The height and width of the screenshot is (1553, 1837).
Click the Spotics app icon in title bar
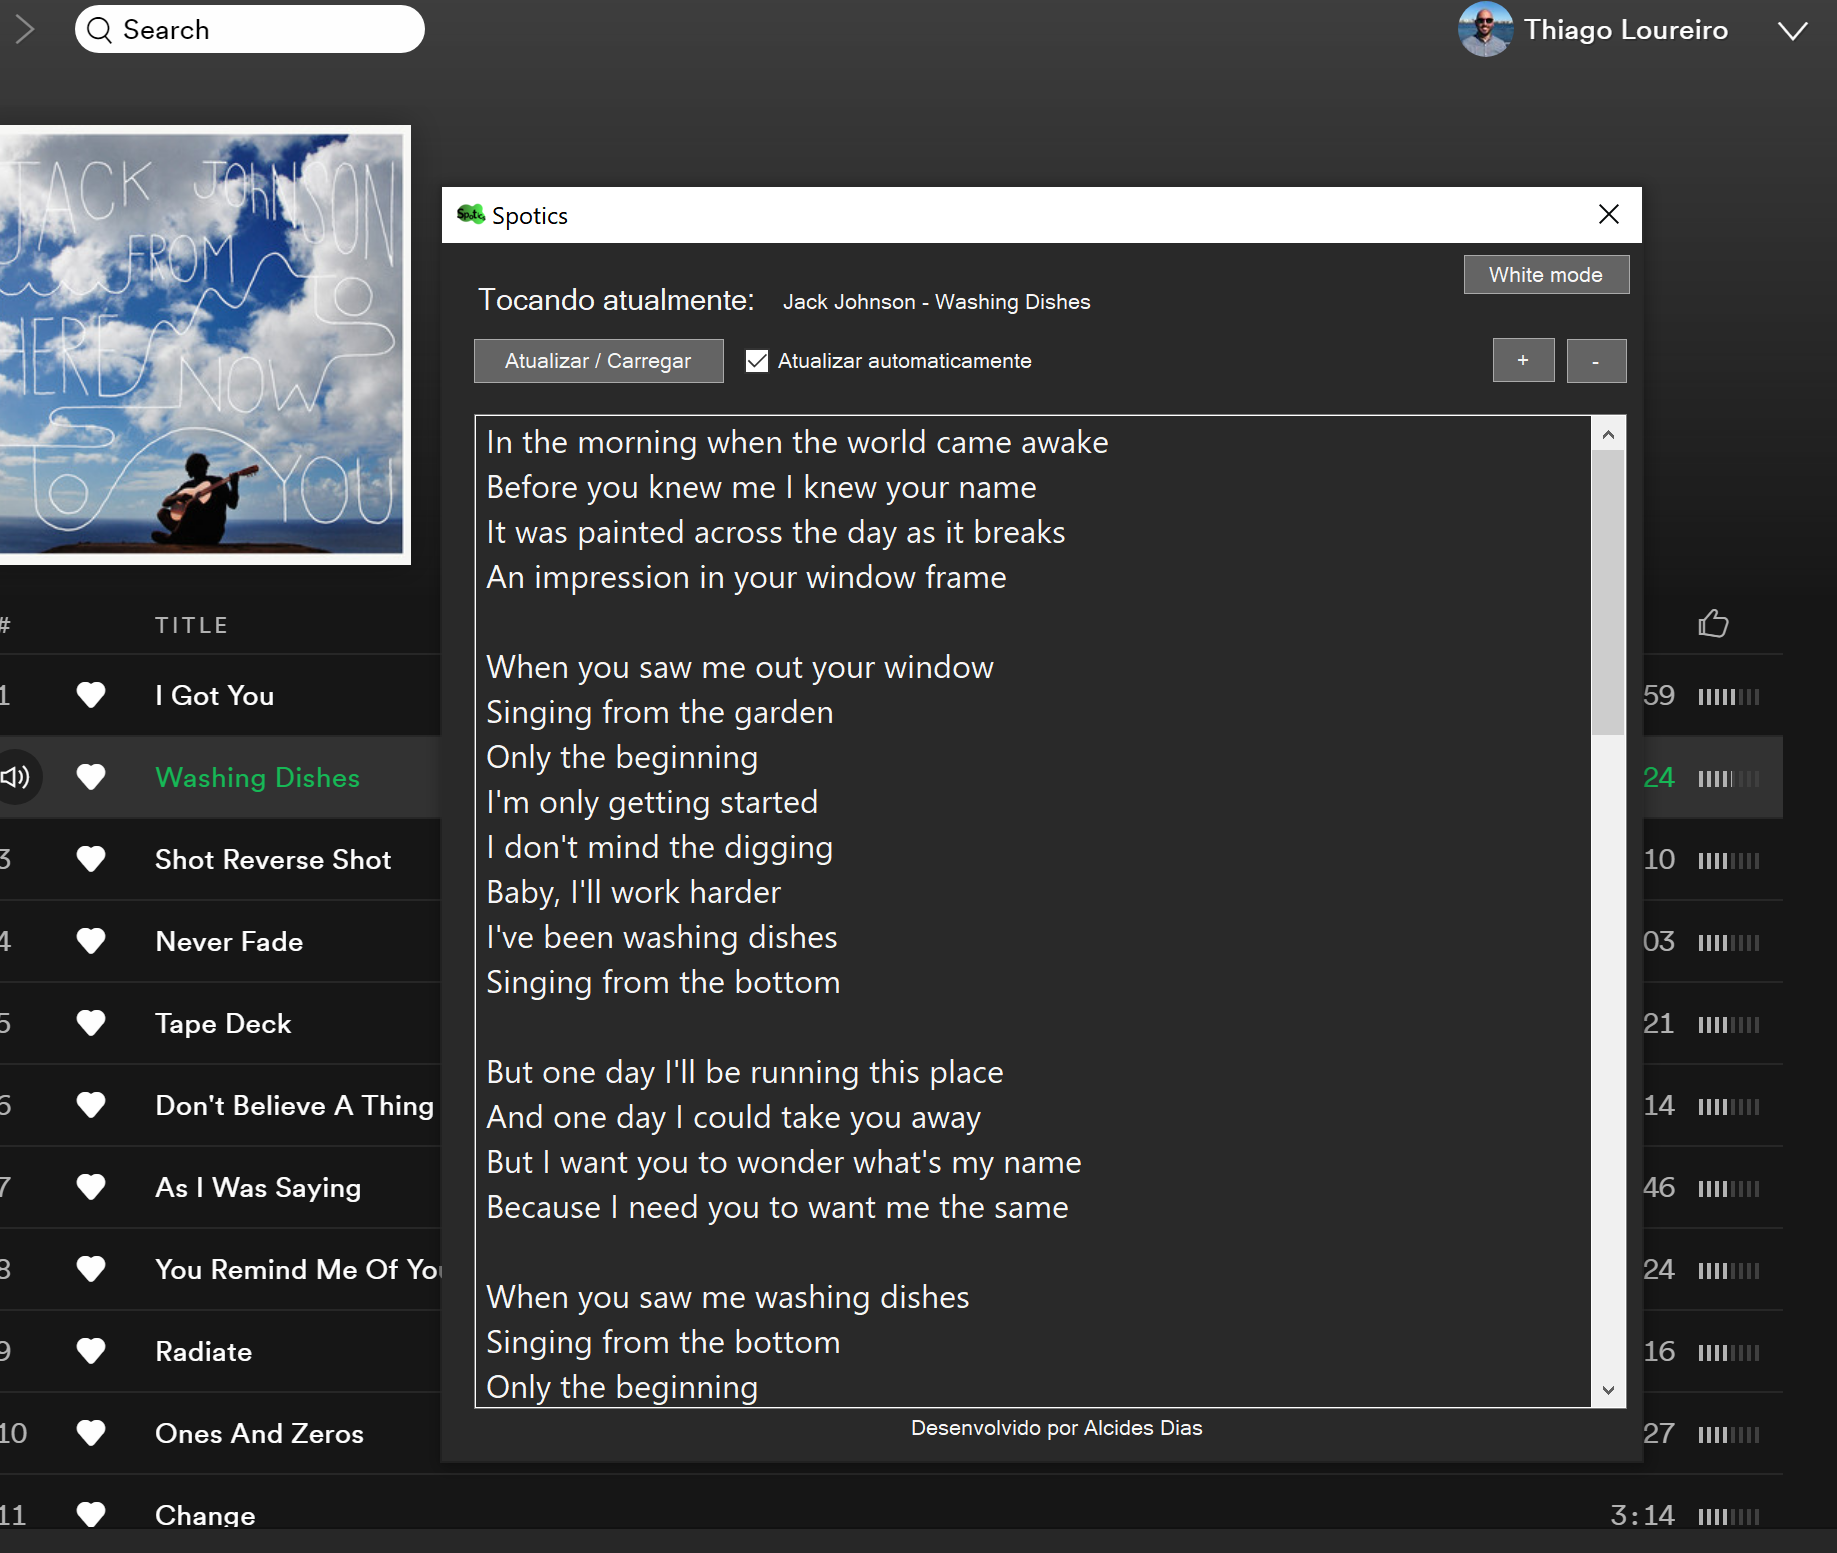click(471, 214)
